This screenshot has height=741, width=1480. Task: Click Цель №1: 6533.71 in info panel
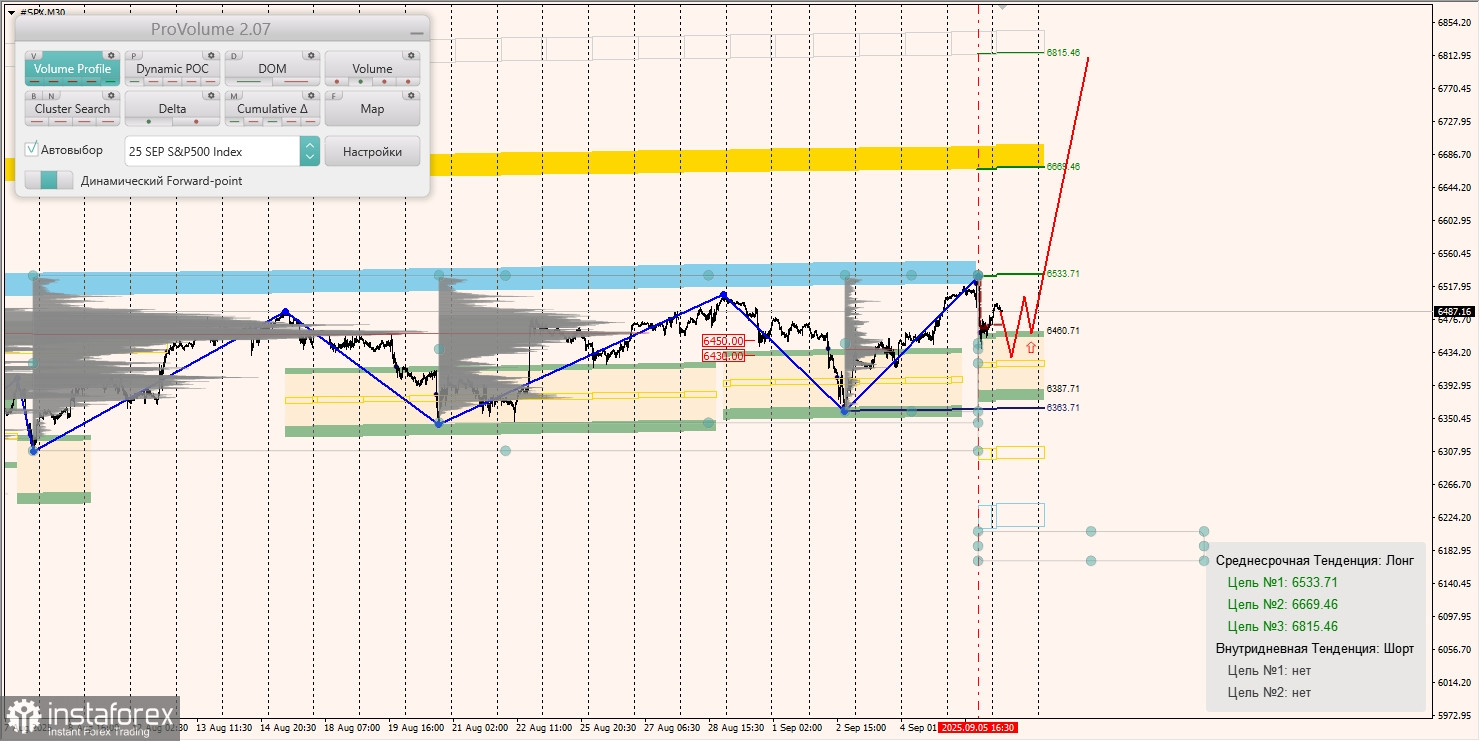pos(1282,582)
